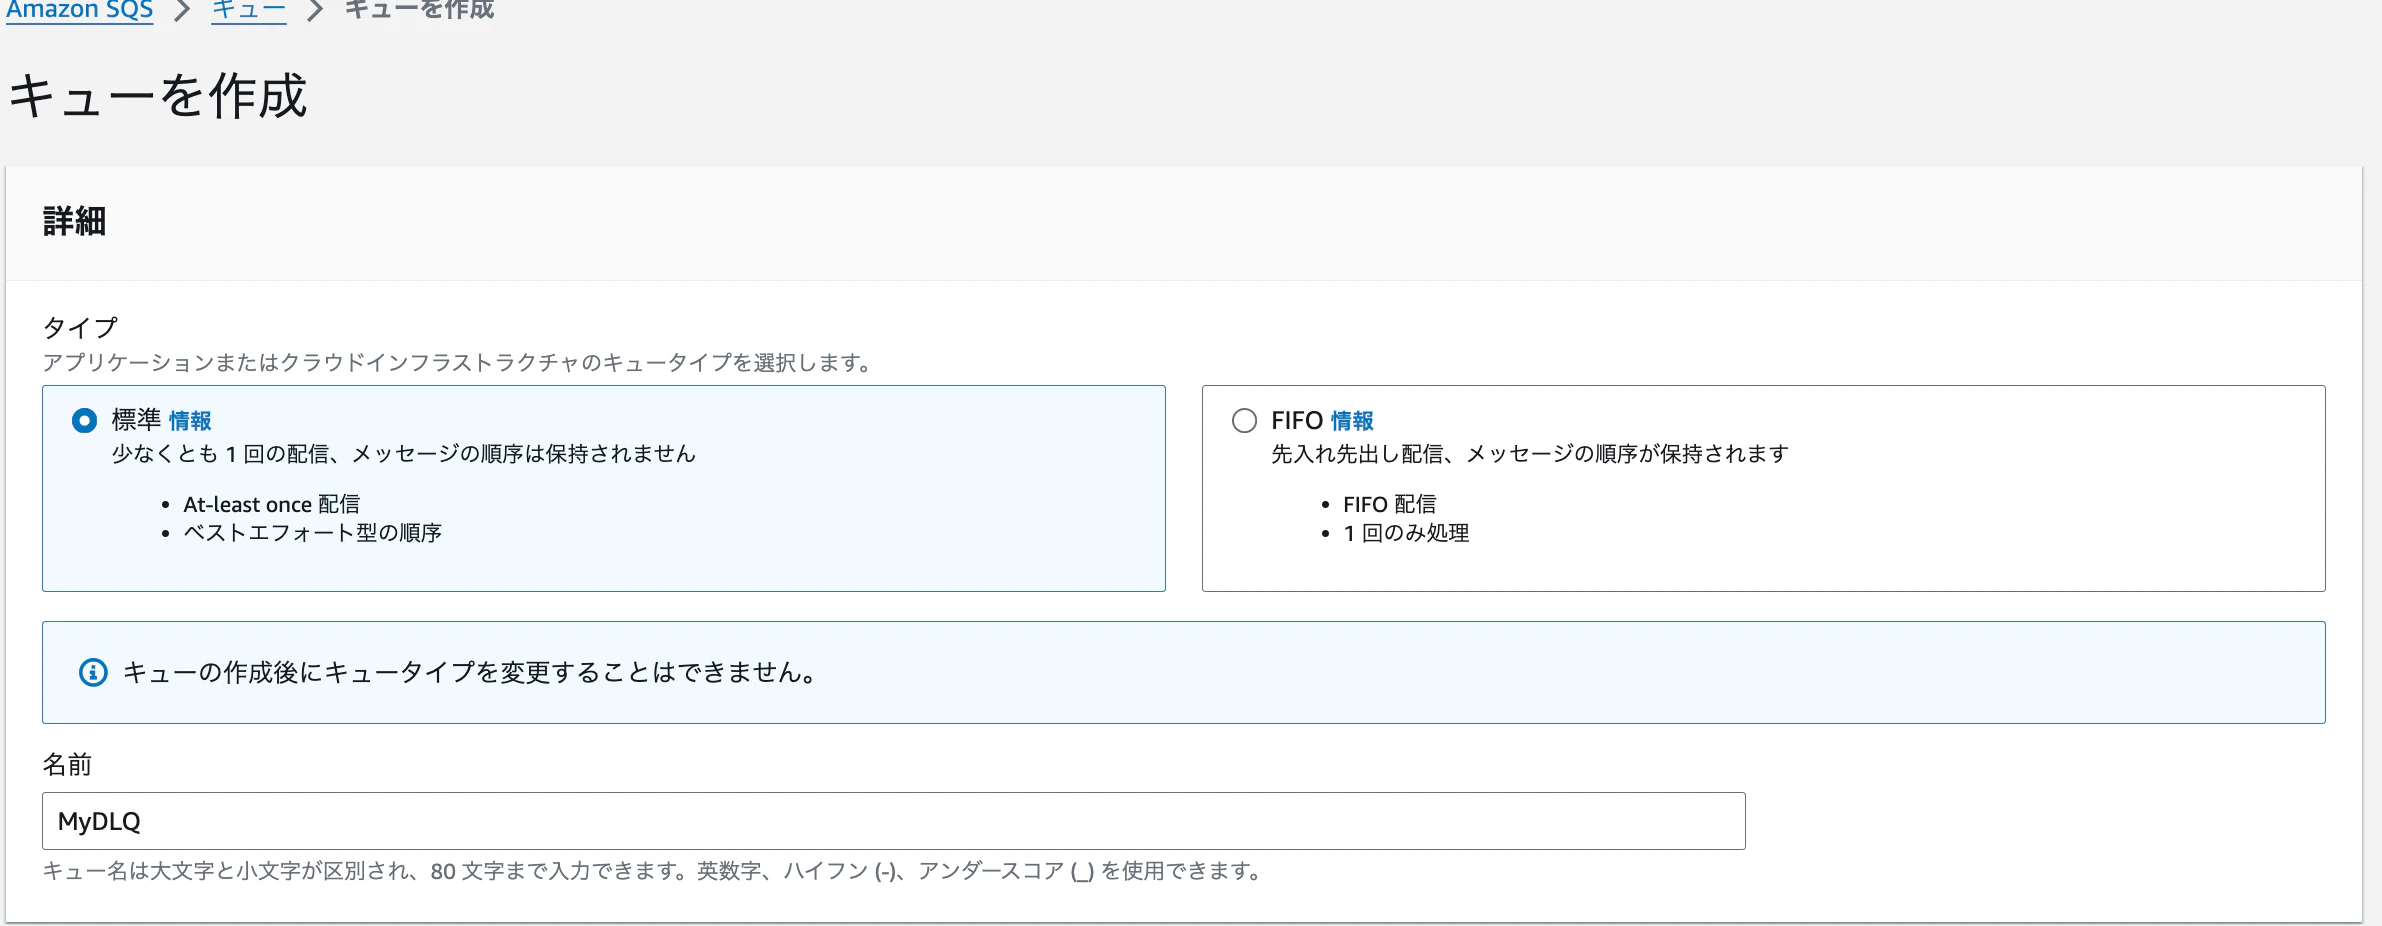Click the キューを作成 page heading
Image resolution: width=2382 pixels, height=926 pixels.
click(158, 97)
